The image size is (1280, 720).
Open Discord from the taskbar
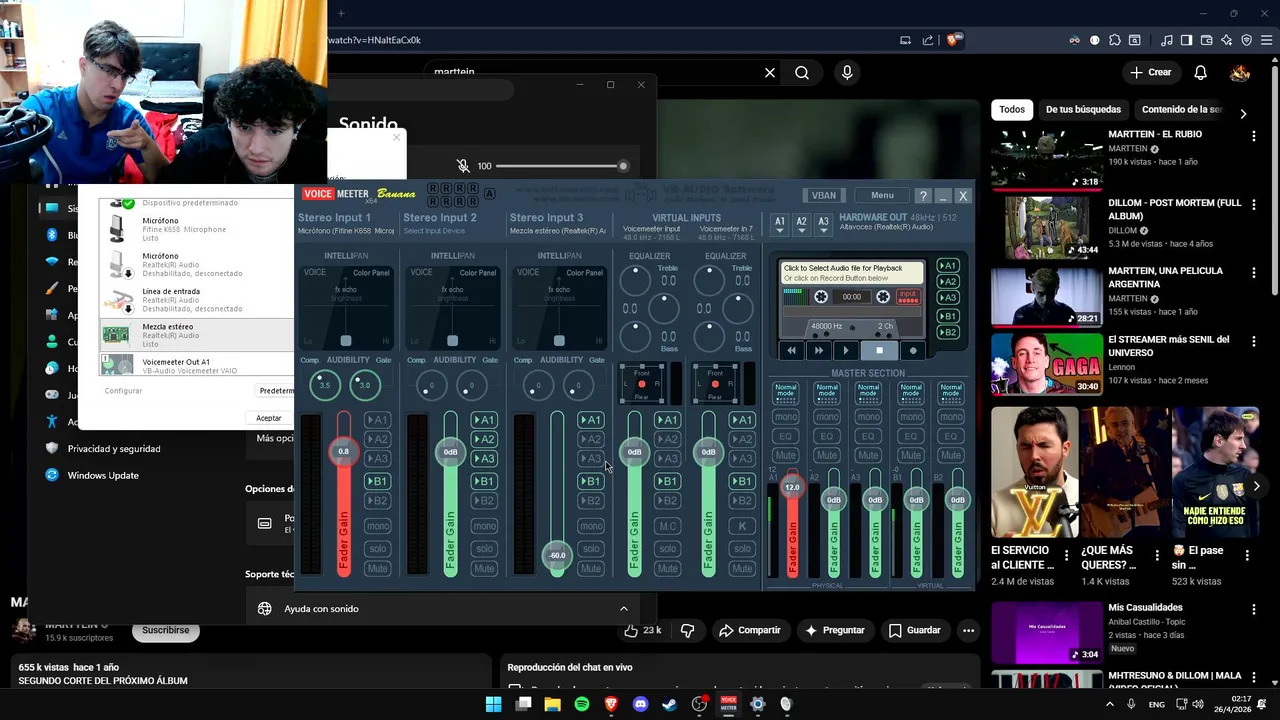[641, 704]
